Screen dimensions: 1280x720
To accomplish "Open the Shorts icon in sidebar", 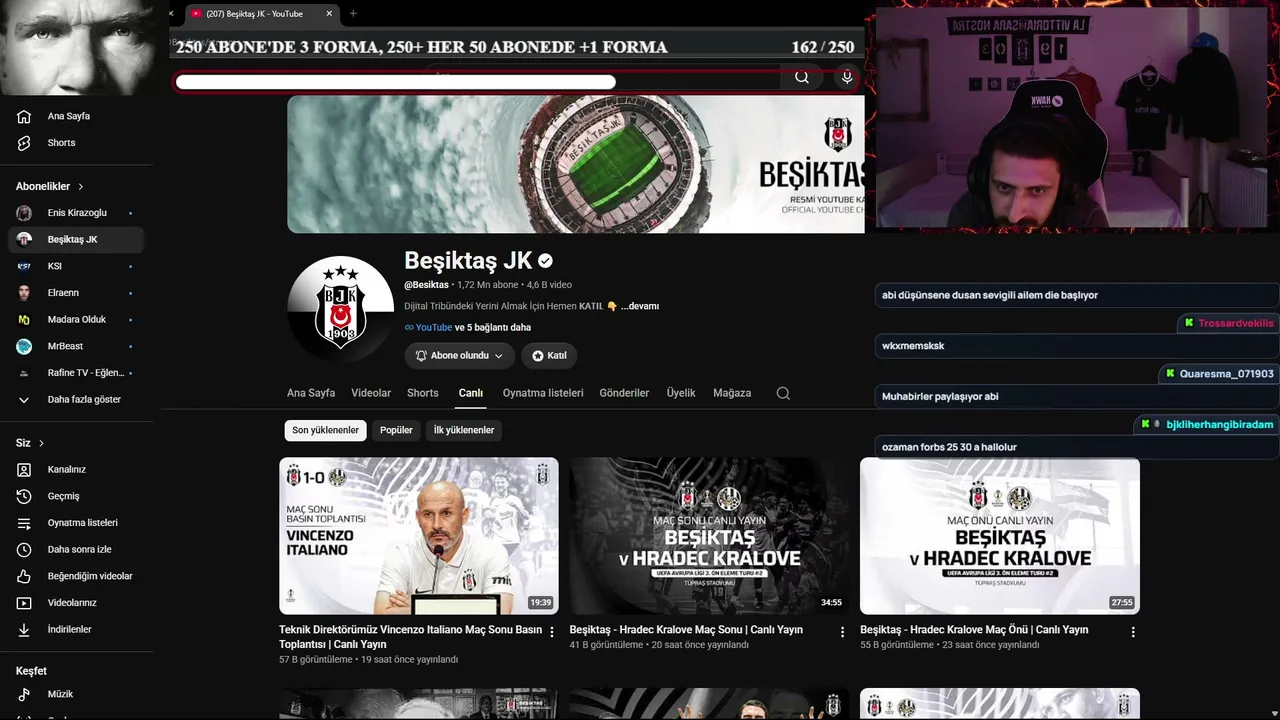I will (x=24, y=143).
